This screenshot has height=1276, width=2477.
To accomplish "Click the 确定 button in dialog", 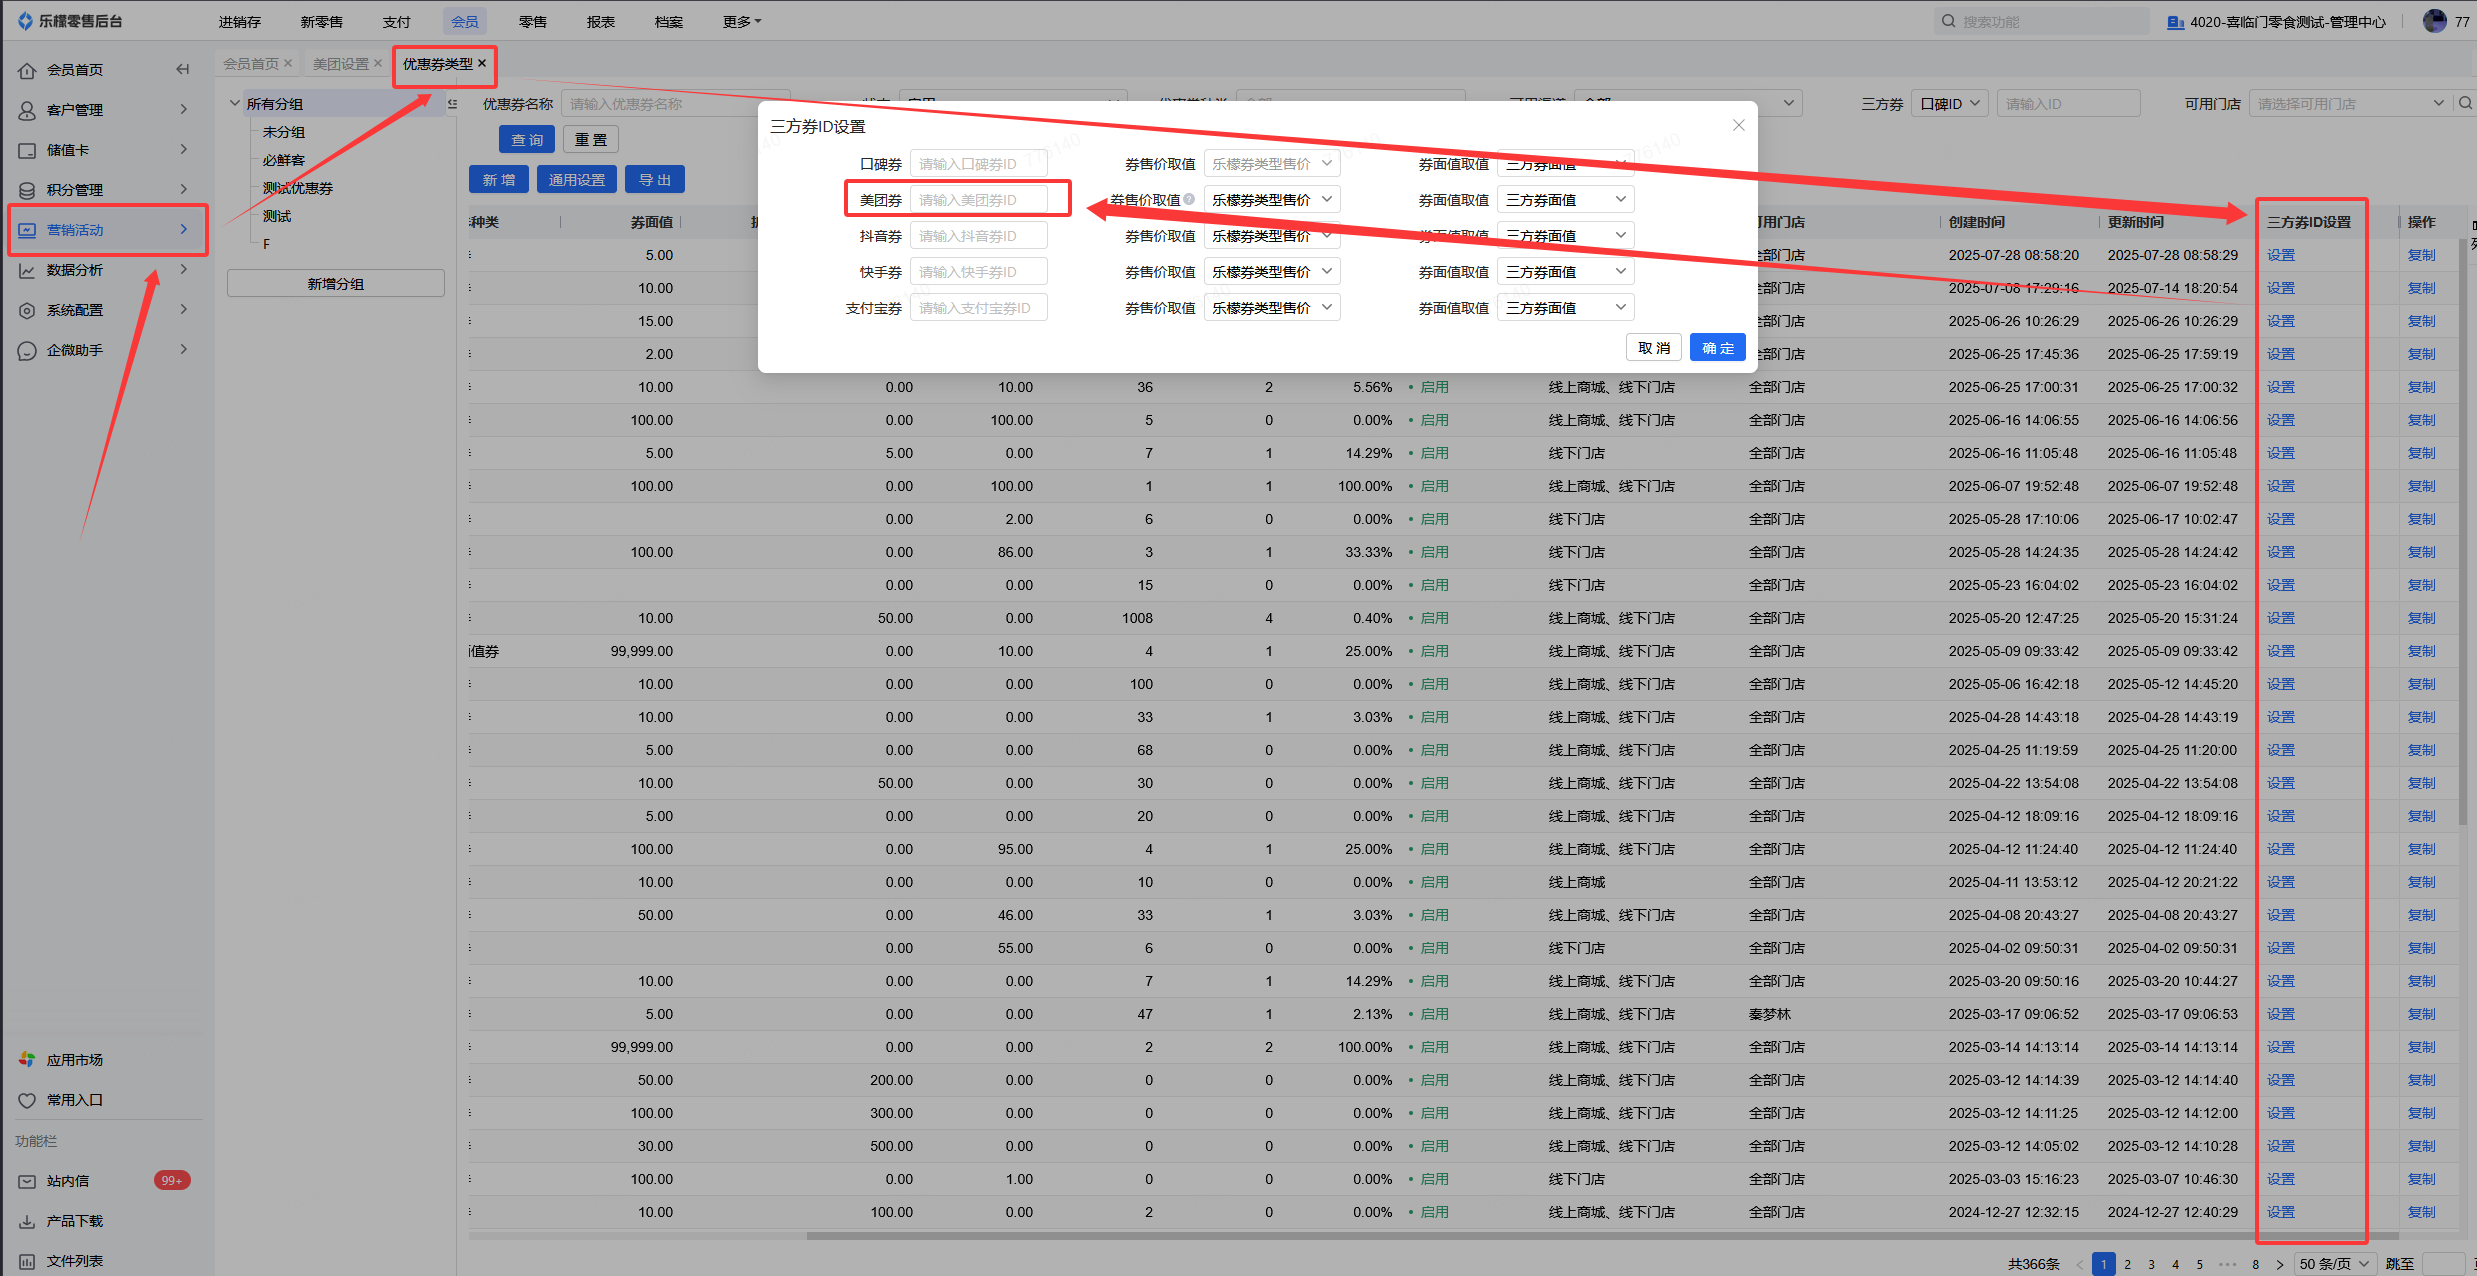I will 1718,347.
